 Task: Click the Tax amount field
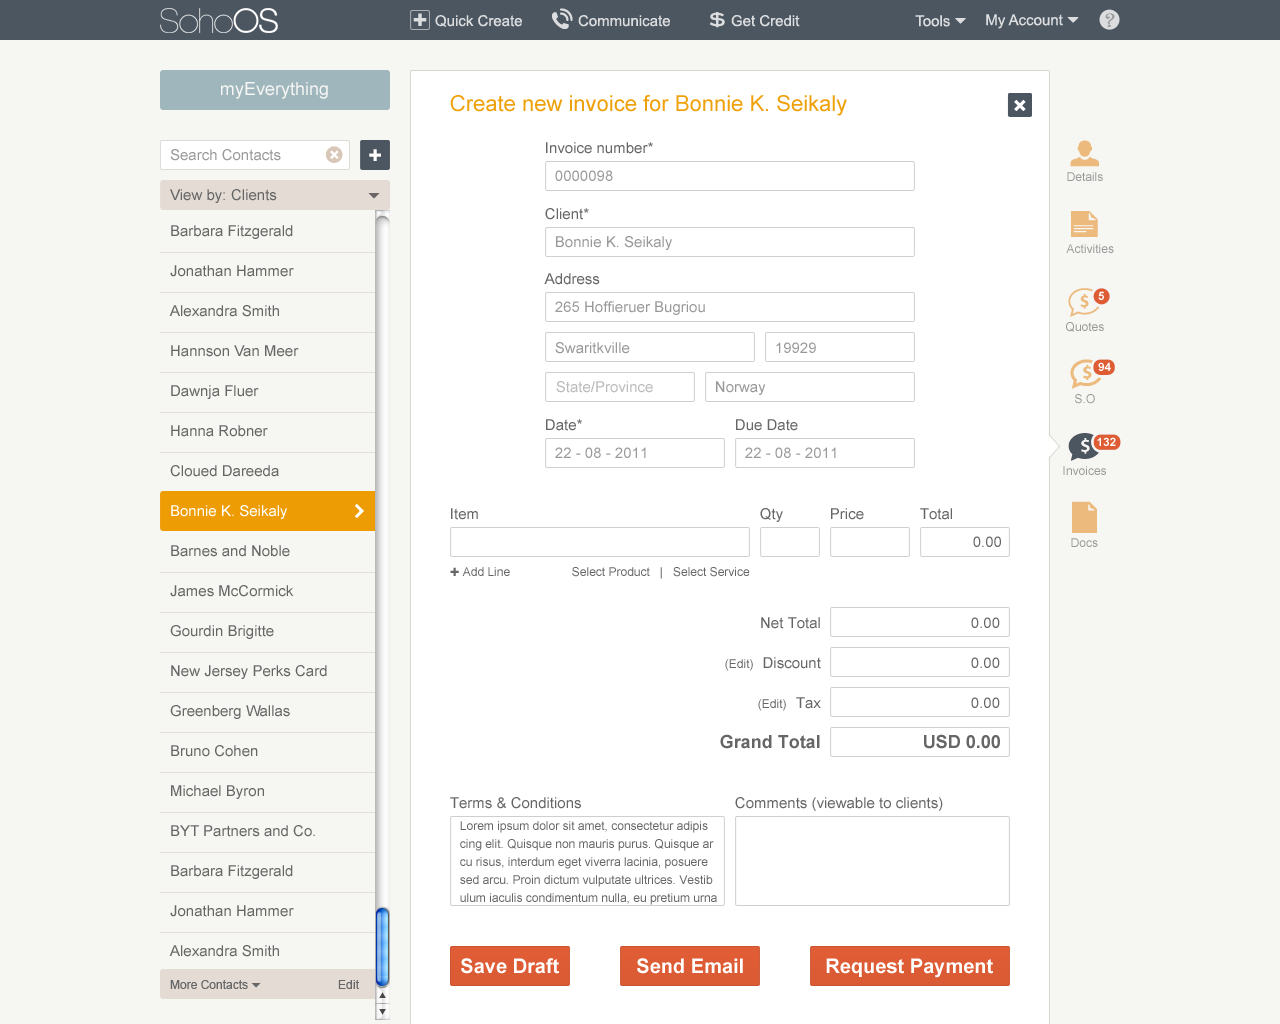tap(920, 702)
